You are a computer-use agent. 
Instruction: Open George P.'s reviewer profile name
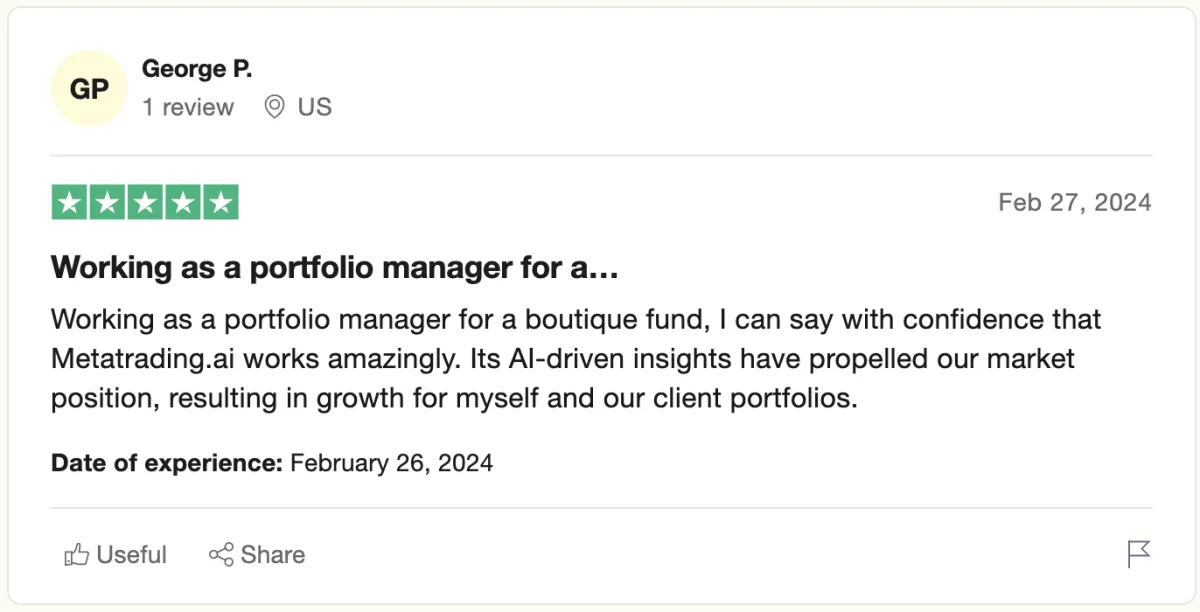(x=197, y=69)
